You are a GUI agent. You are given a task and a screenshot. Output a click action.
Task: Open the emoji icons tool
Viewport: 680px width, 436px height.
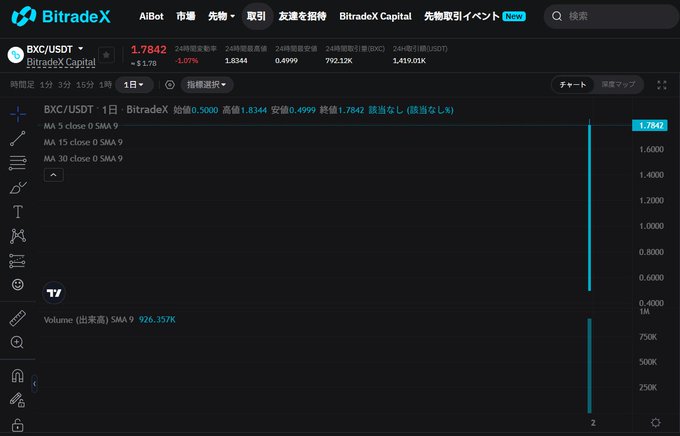coord(18,285)
